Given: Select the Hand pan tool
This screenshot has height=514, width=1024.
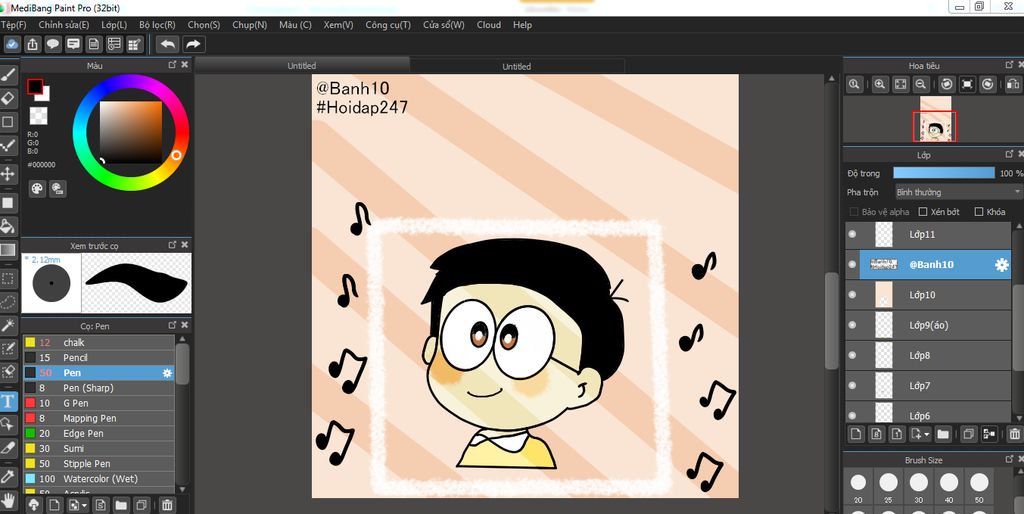Looking at the screenshot, I should [8, 501].
